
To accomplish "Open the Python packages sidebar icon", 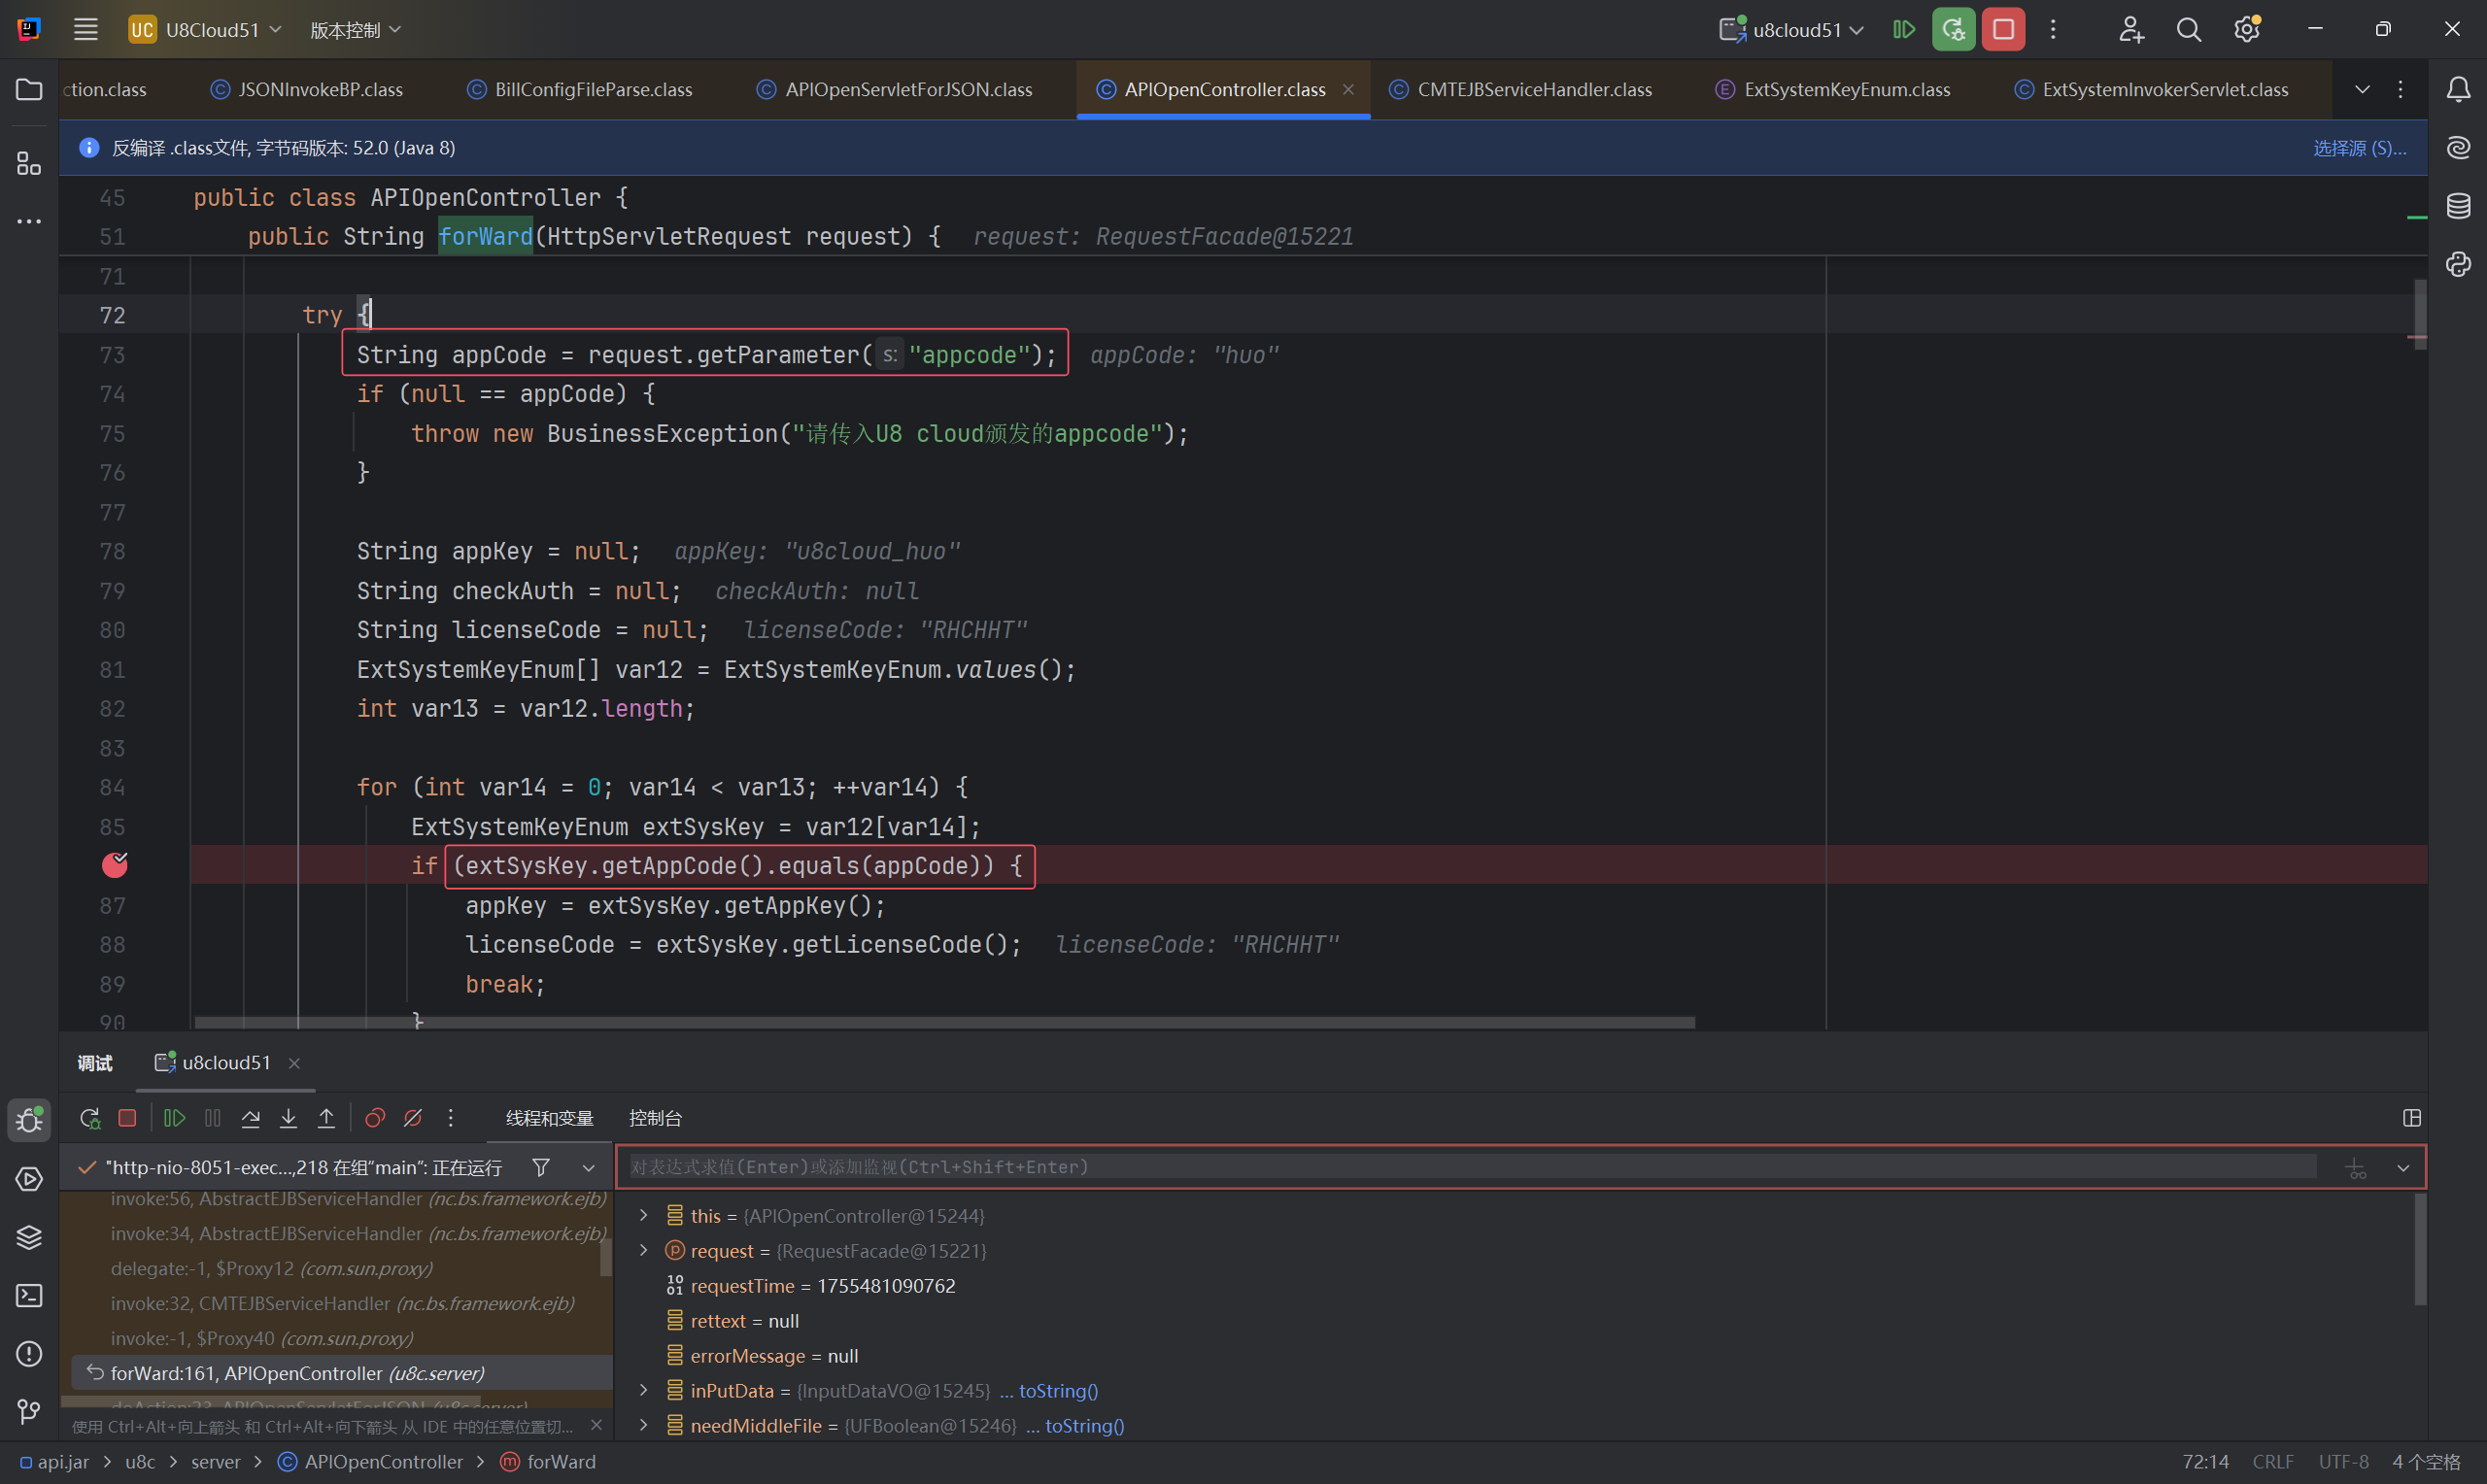I will 2458,264.
